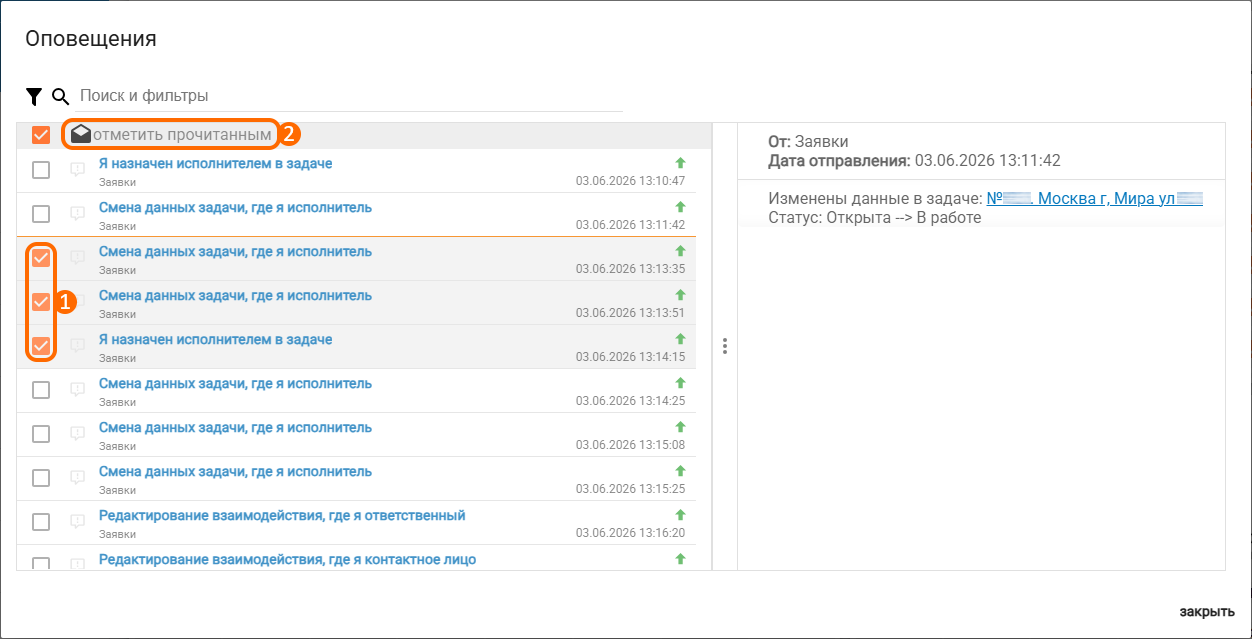This screenshot has height=639, width=1252.
Task: Click green arrow on 13:14:25 notification
Action: click(680, 382)
